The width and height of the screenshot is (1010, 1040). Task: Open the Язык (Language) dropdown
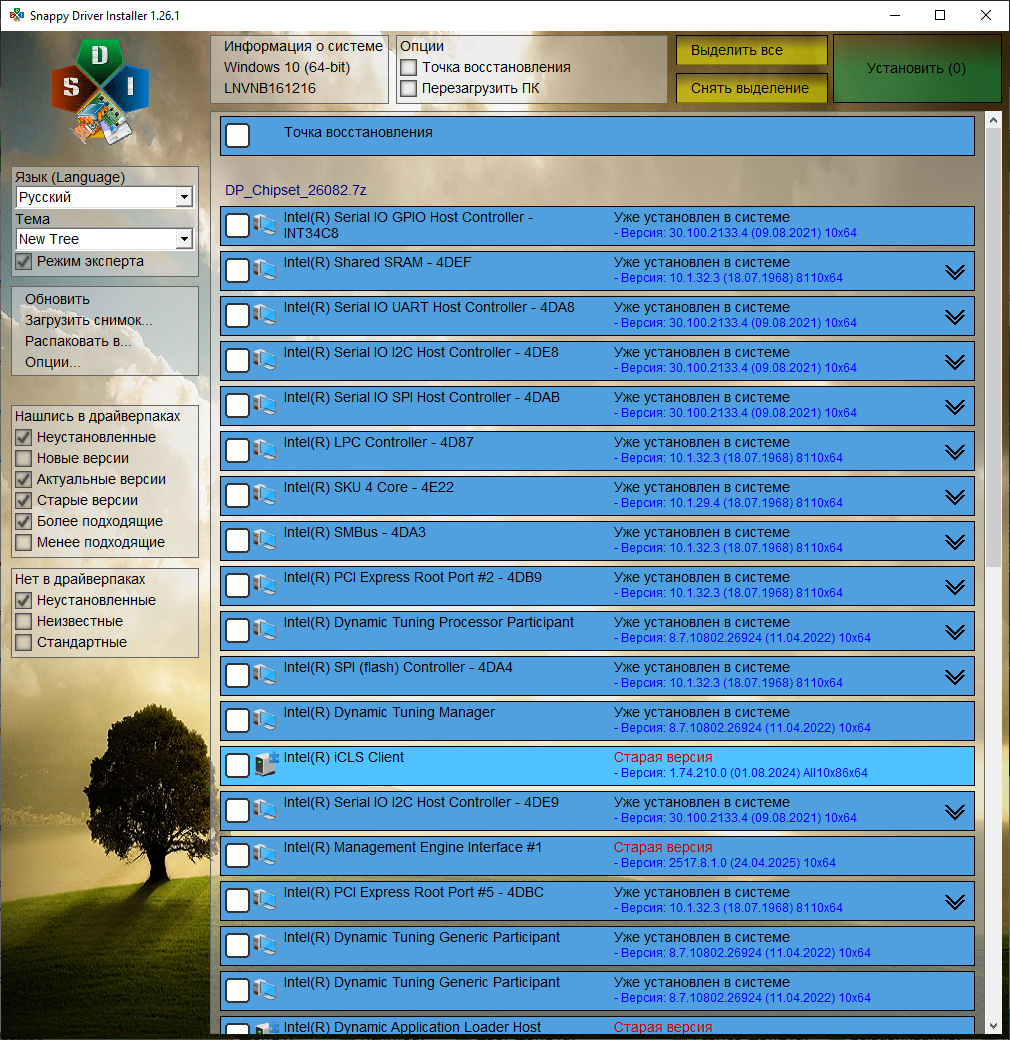[x=104, y=197]
